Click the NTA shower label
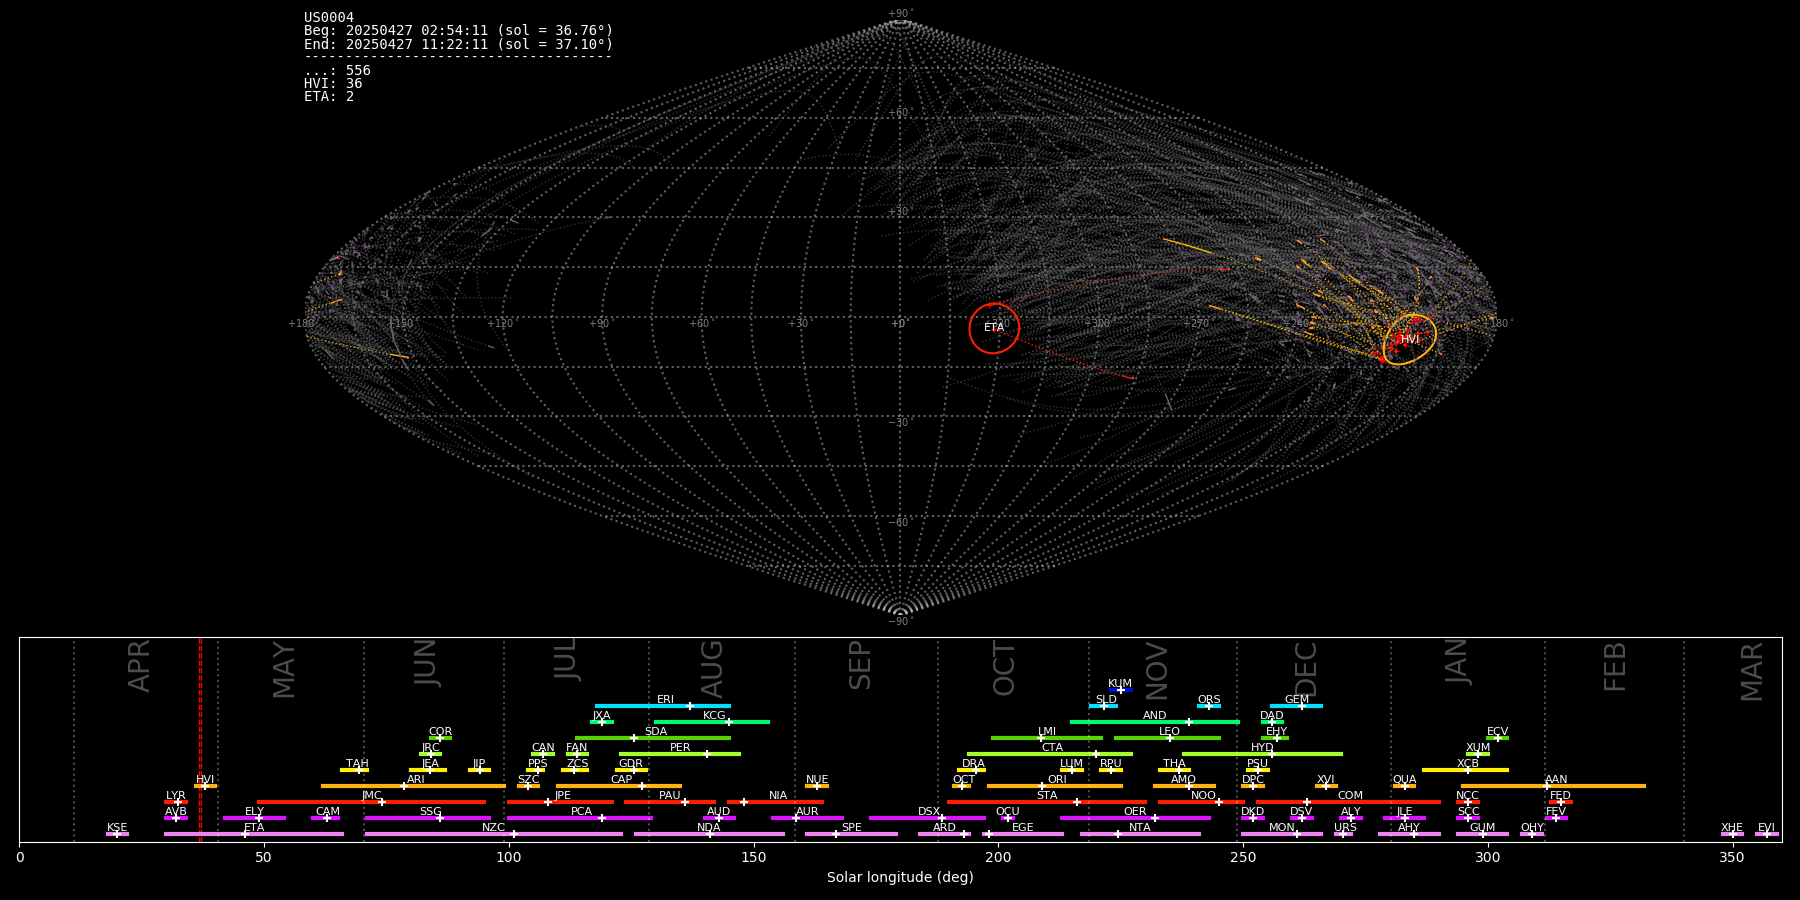1800x900 pixels. pyautogui.click(x=1140, y=828)
